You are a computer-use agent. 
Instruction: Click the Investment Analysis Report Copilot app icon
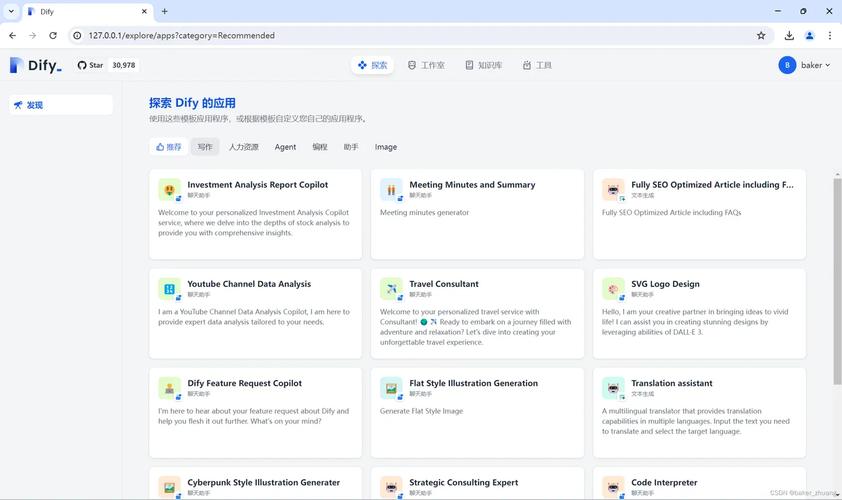click(169, 190)
